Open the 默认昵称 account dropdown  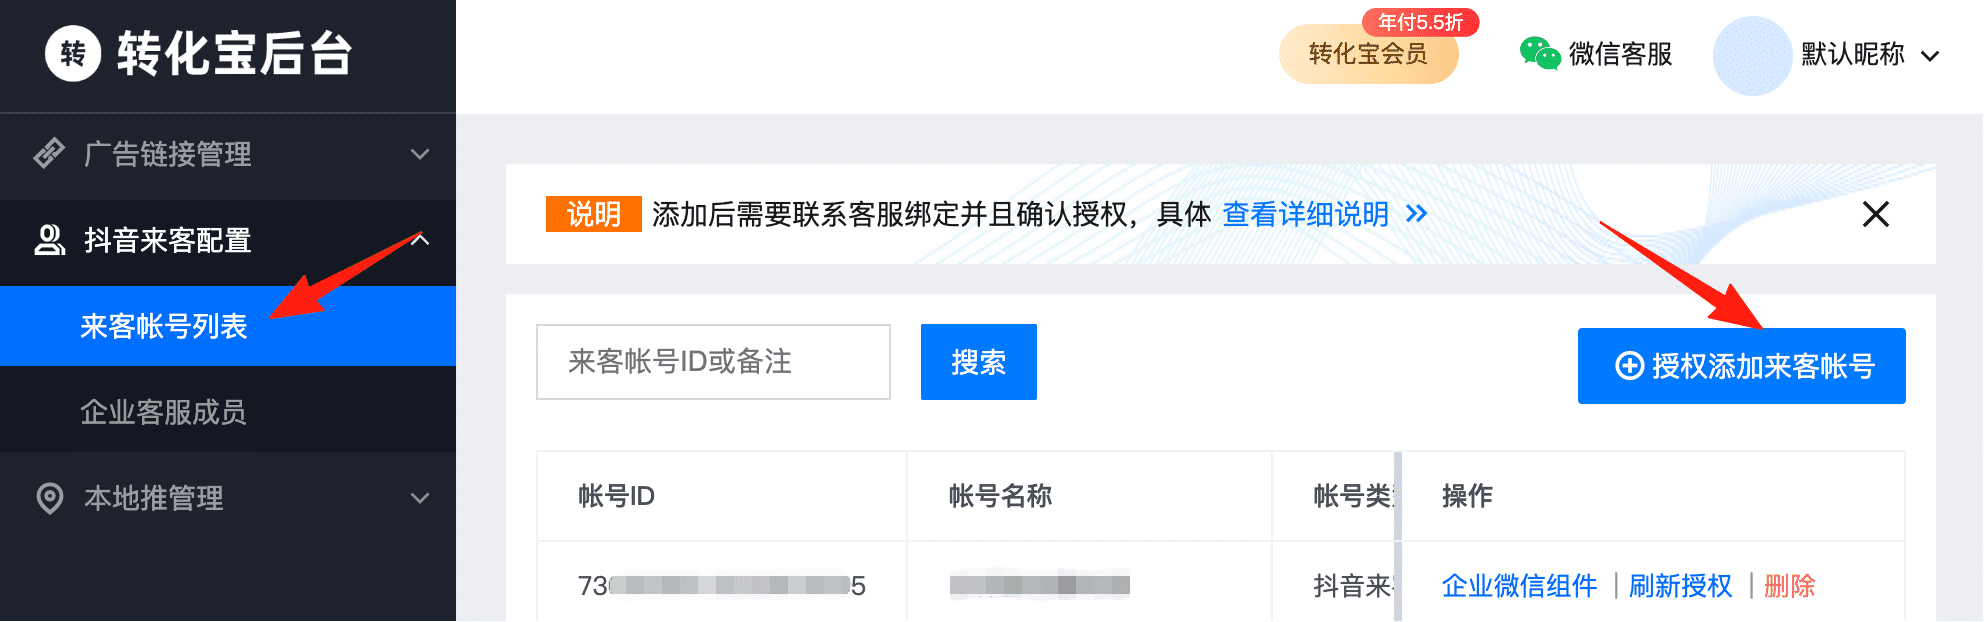click(1930, 56)
